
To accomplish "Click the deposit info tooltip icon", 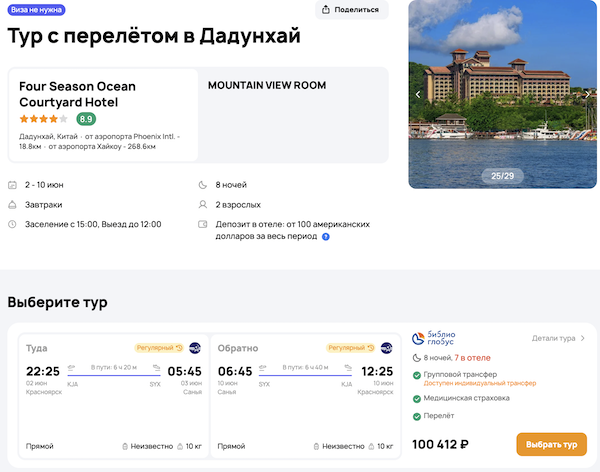I will tap(326, 237).
